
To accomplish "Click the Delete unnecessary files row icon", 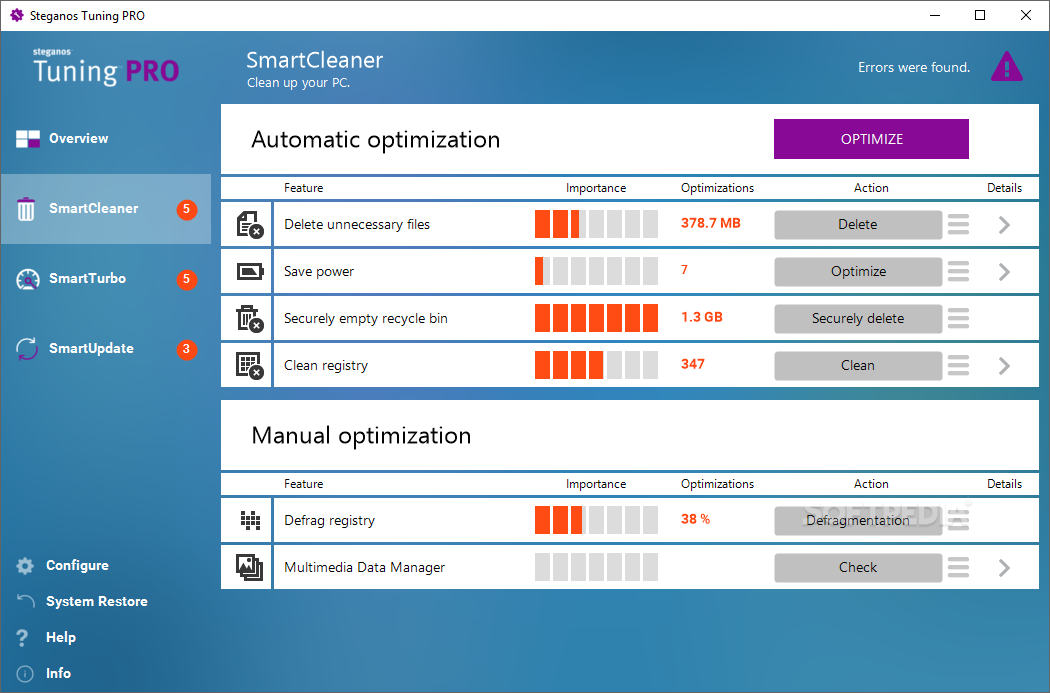I will (250, 224).
